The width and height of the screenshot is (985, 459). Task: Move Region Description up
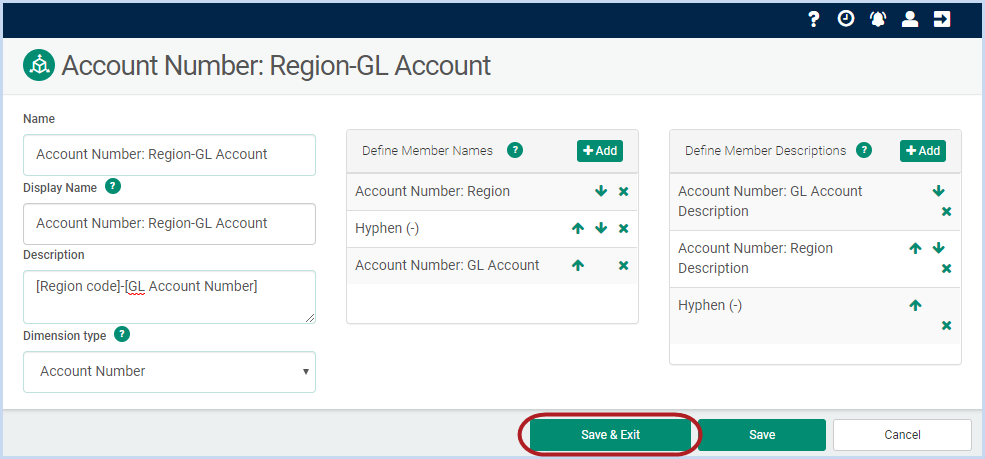[x=916, y=248]
